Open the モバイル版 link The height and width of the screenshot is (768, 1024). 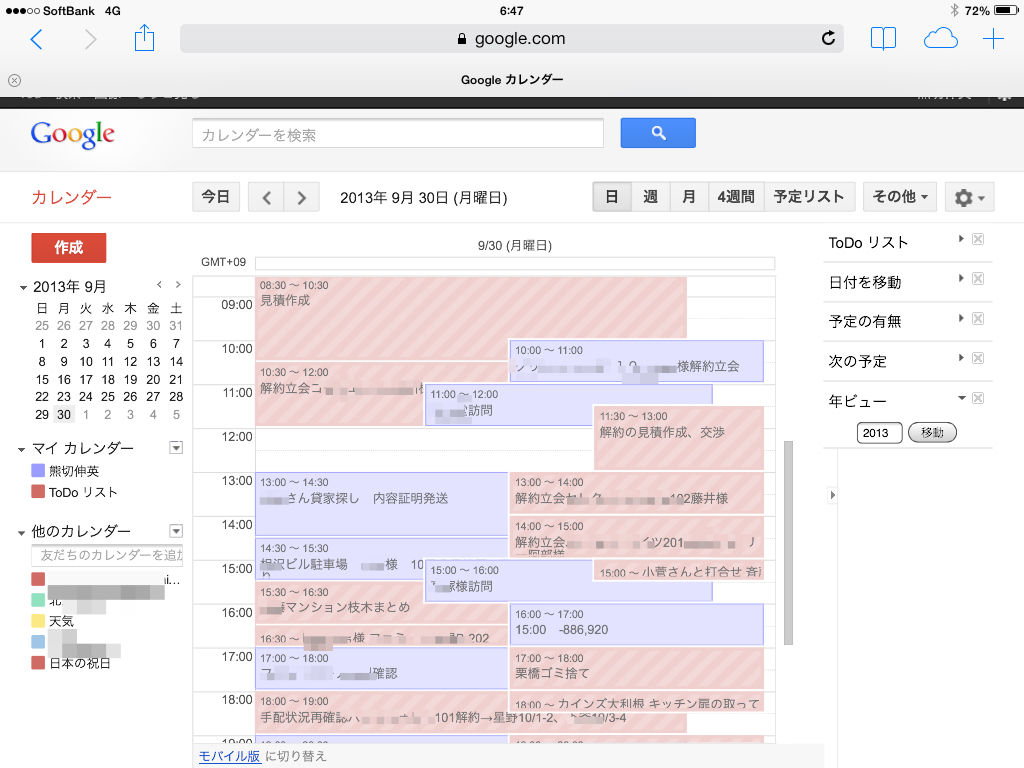[229, 756]
